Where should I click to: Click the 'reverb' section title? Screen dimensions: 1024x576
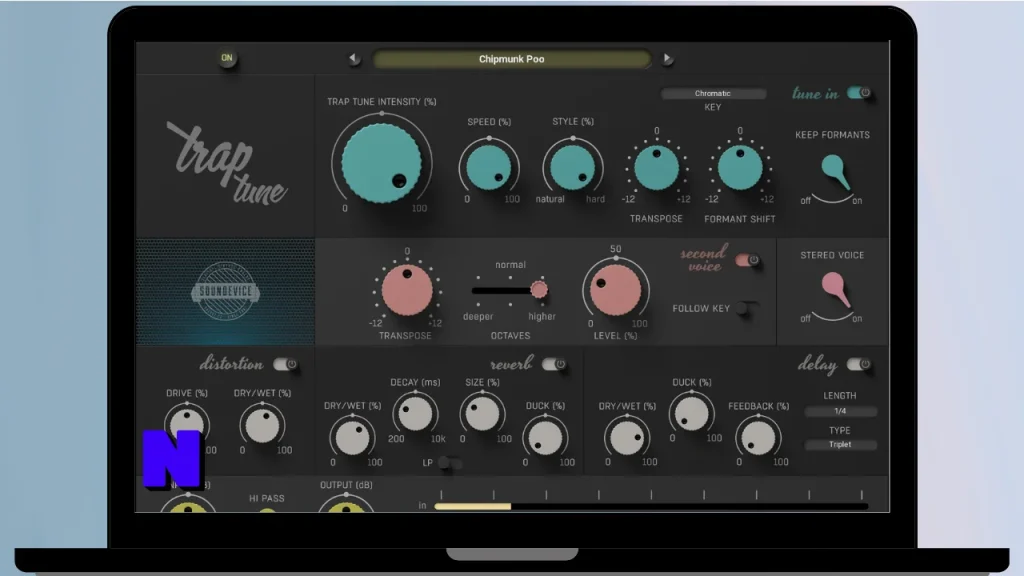point(511,364)
